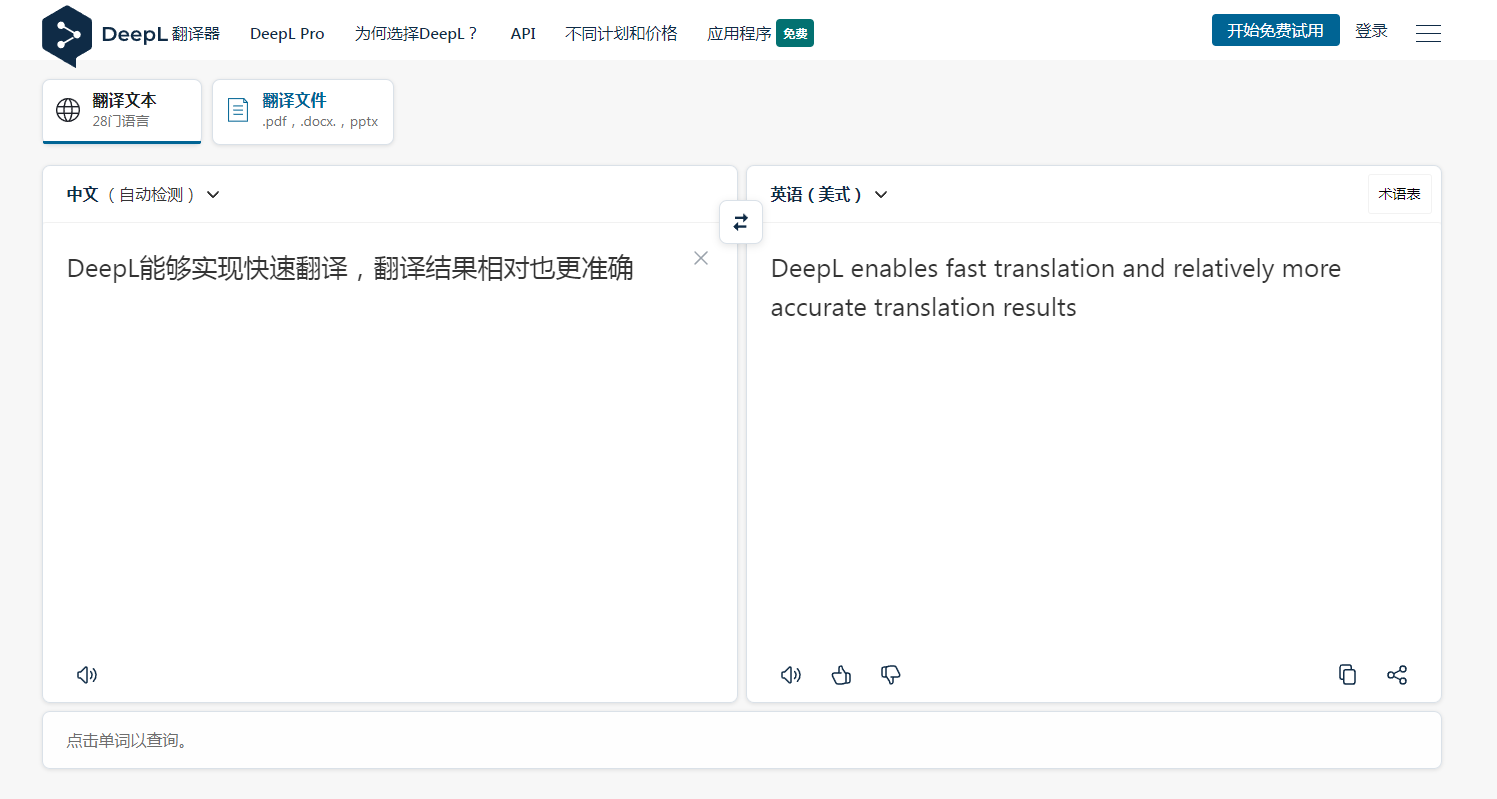The height and width of the screenshot is (799, 1497).
Task: Click the document icon in 翻译文件 tab
Action: (238, 110)
